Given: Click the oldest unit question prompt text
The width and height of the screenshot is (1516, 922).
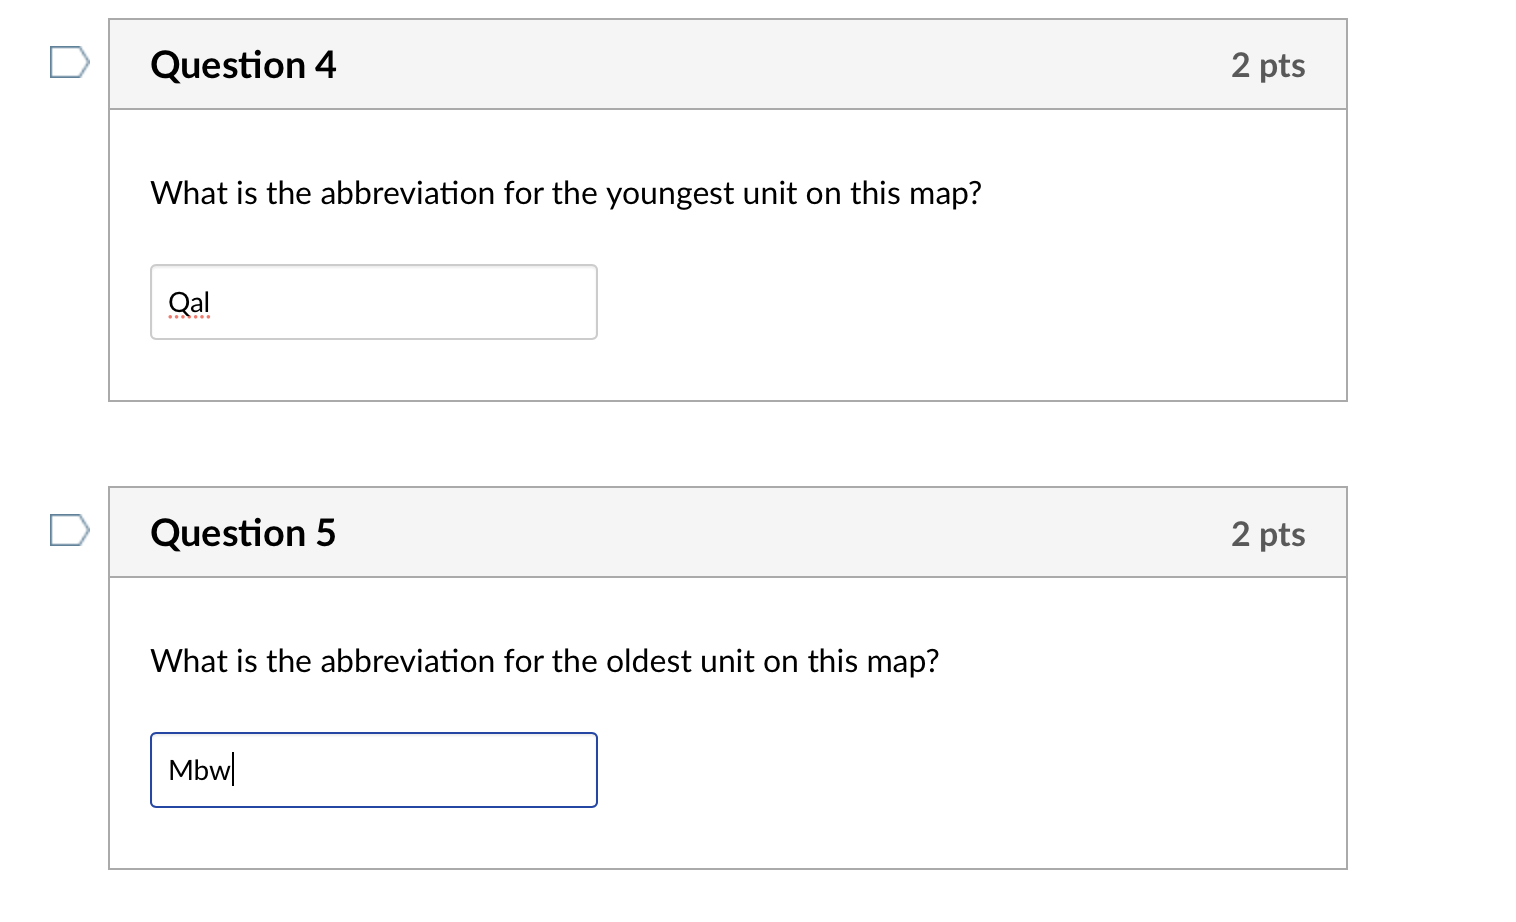Looking at the screenshot, I should pos(544,661).
